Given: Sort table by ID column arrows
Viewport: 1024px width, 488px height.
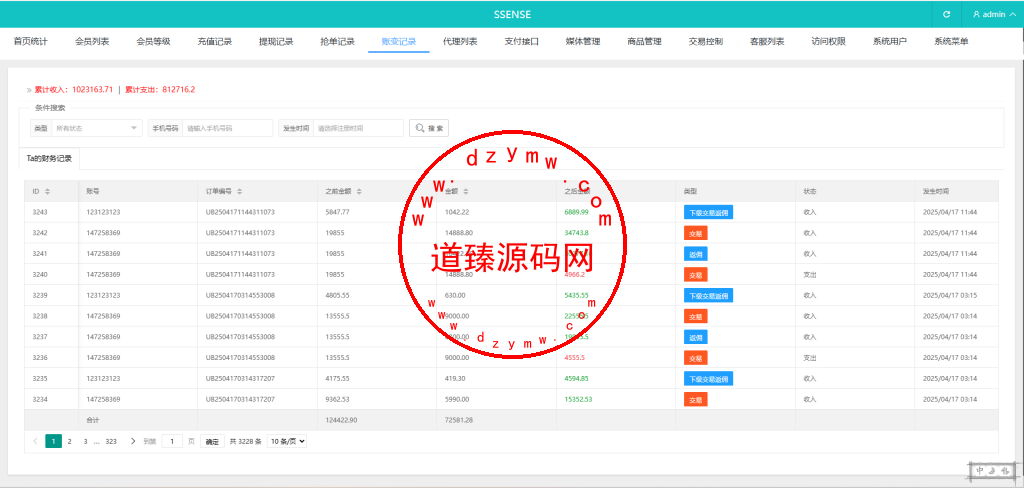Looking at the screenshot, I should pyautogui.click(x=47, y=191).
